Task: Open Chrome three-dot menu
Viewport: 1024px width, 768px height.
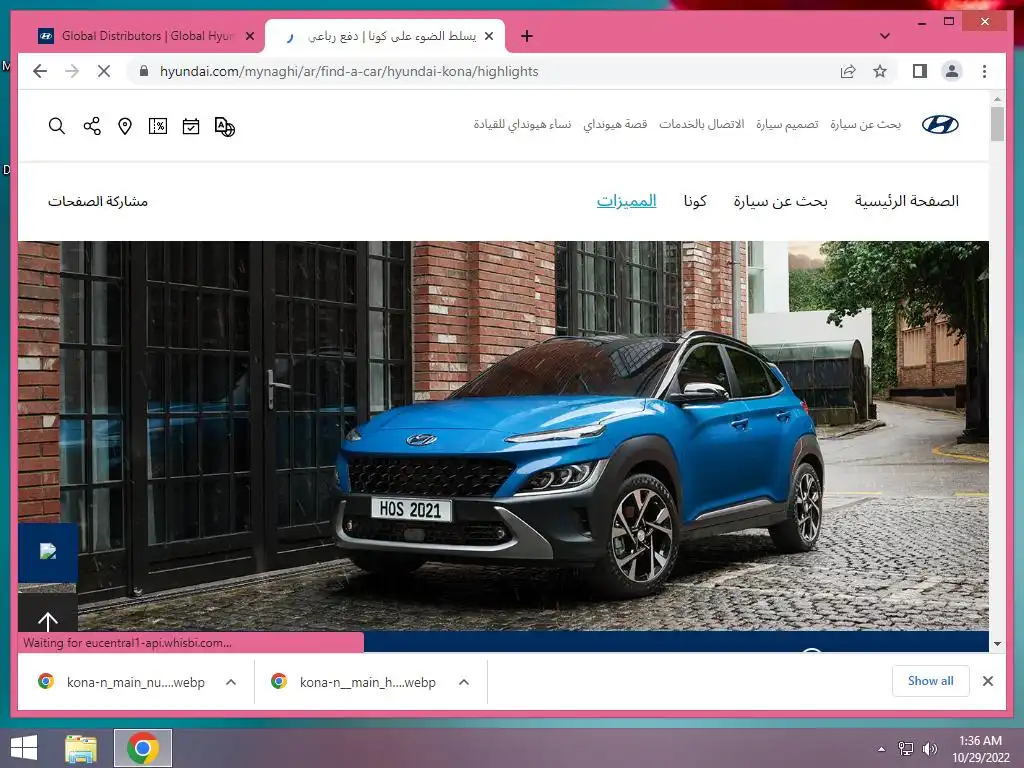Action: point(984,71)
